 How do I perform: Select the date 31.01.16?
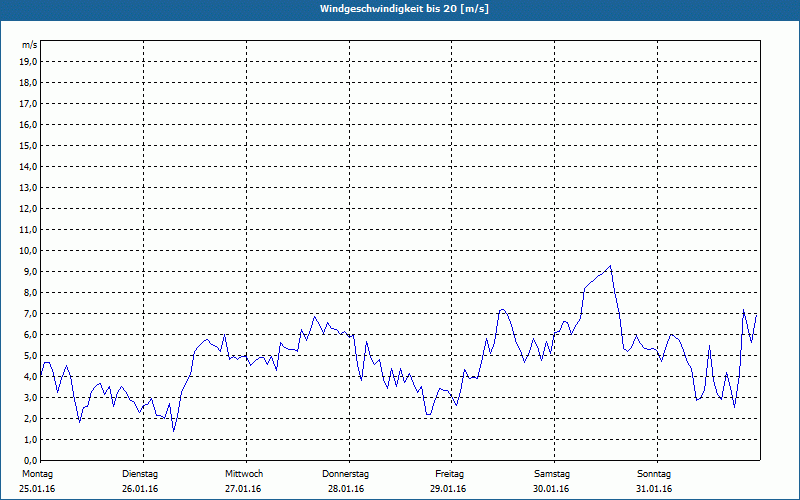[x=654, y=489]
